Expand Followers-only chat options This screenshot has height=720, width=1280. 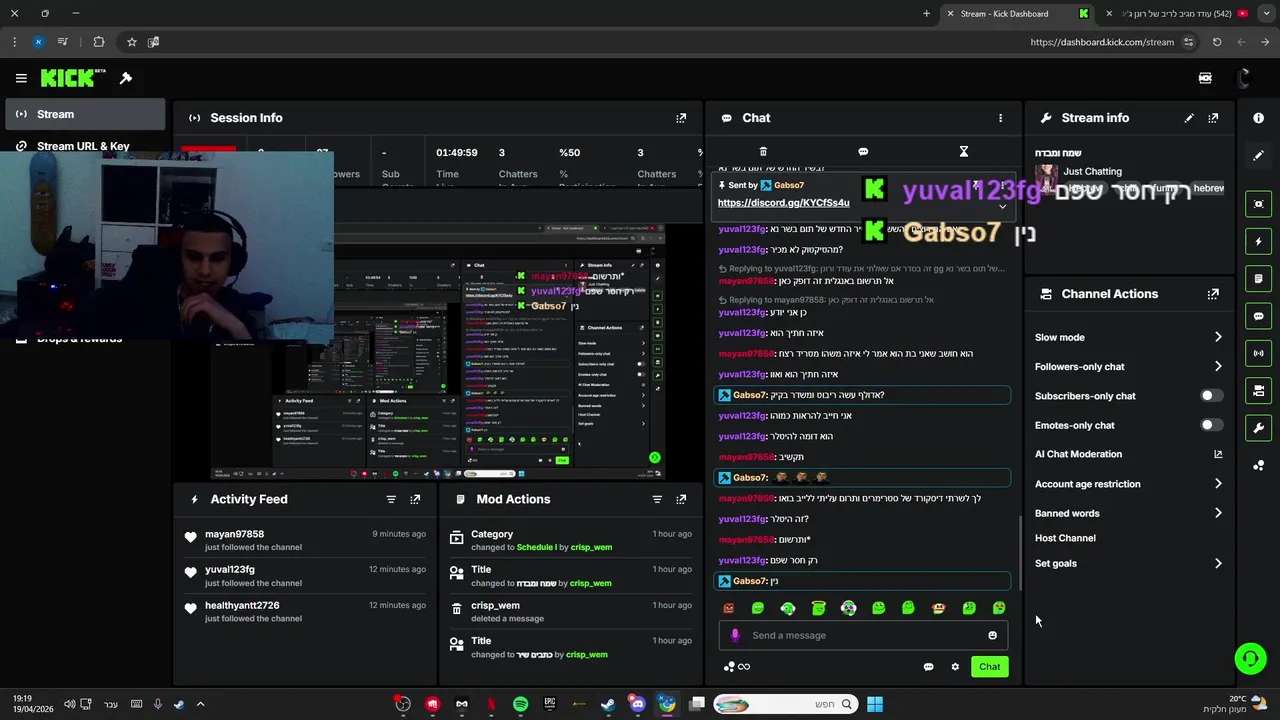click(1218, 366)
